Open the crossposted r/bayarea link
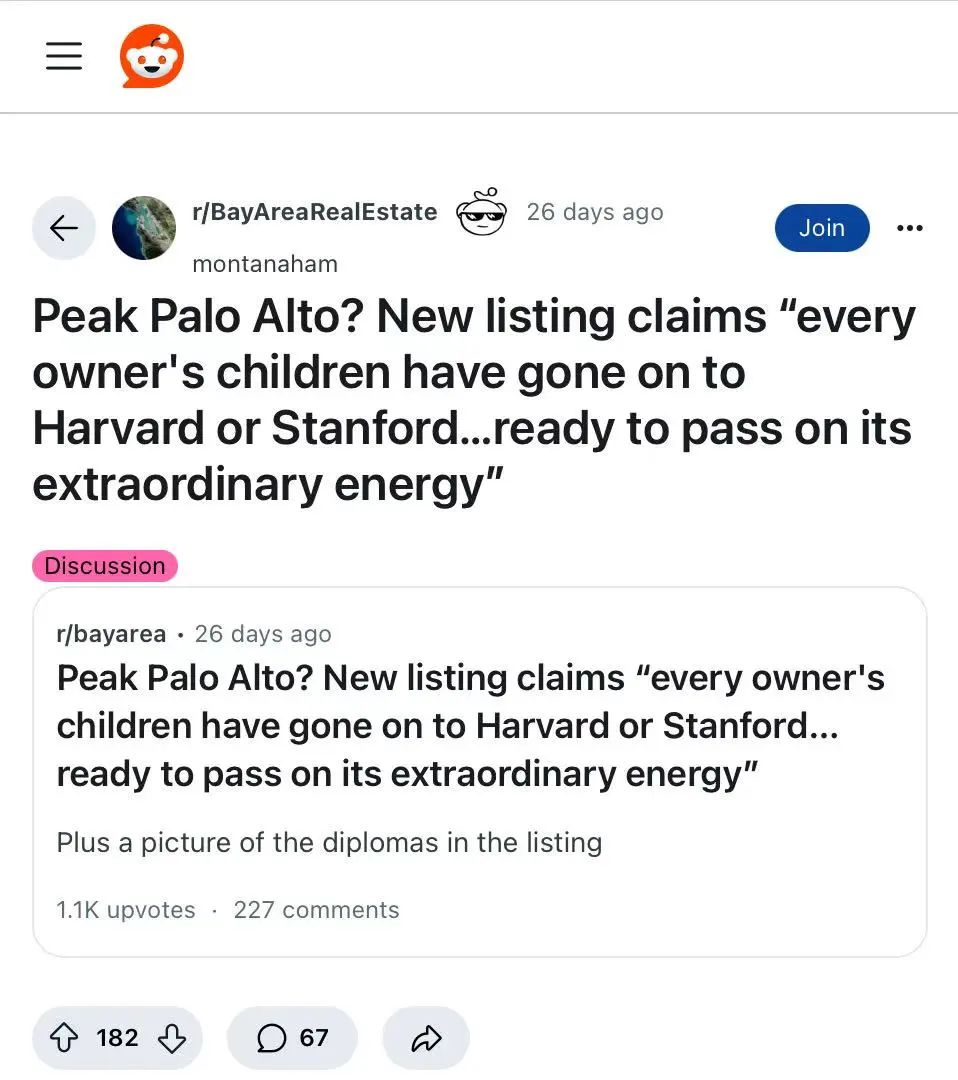958x1080 pixels. pos(112,634)
